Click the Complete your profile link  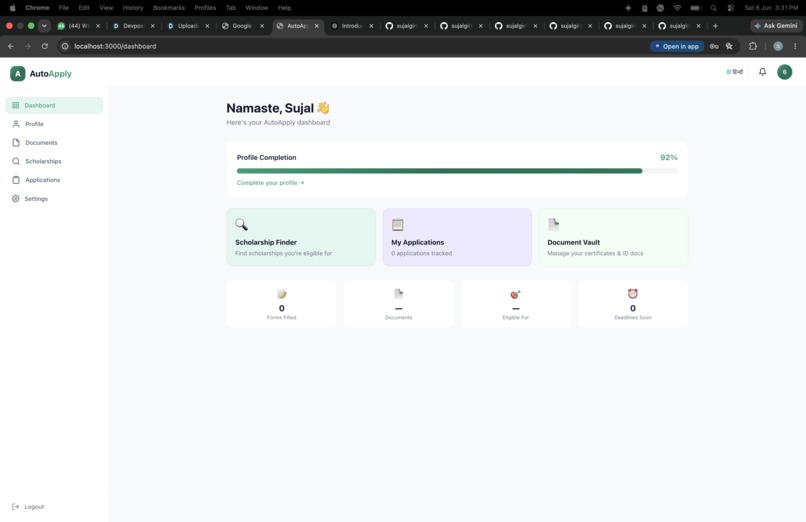(x=270, y=183)
